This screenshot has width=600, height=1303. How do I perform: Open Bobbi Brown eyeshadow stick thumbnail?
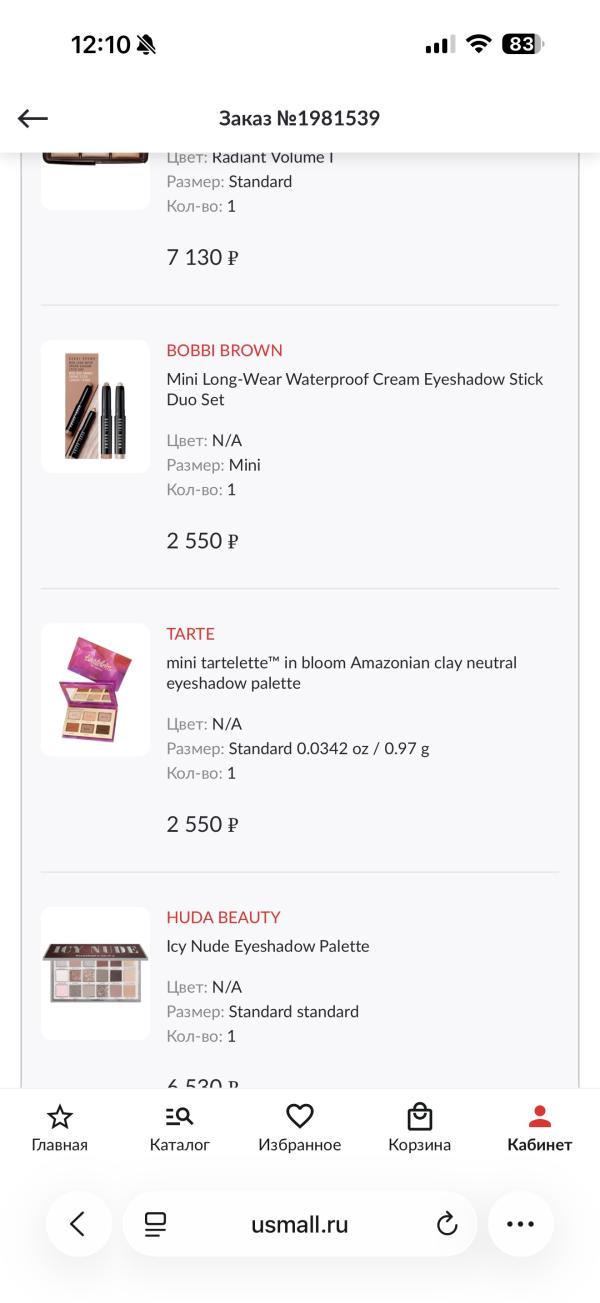click(96, 406)
